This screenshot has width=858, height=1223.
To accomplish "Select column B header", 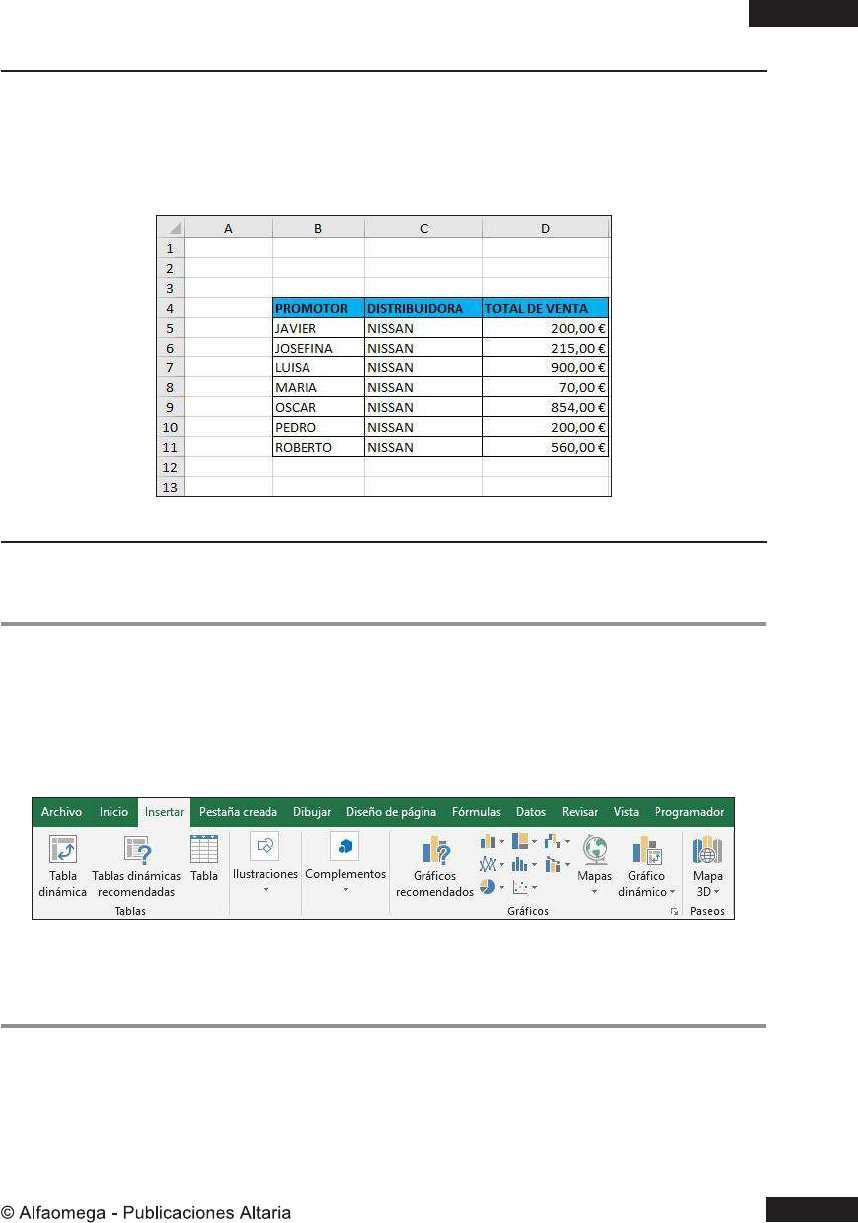I will point(318,228).
